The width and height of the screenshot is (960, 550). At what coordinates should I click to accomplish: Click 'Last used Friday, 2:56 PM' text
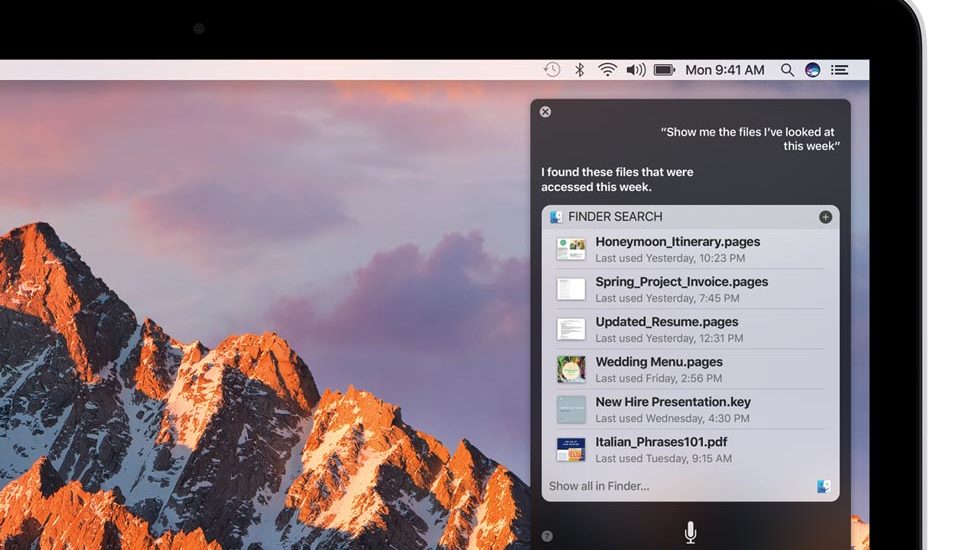pos(659,379)
